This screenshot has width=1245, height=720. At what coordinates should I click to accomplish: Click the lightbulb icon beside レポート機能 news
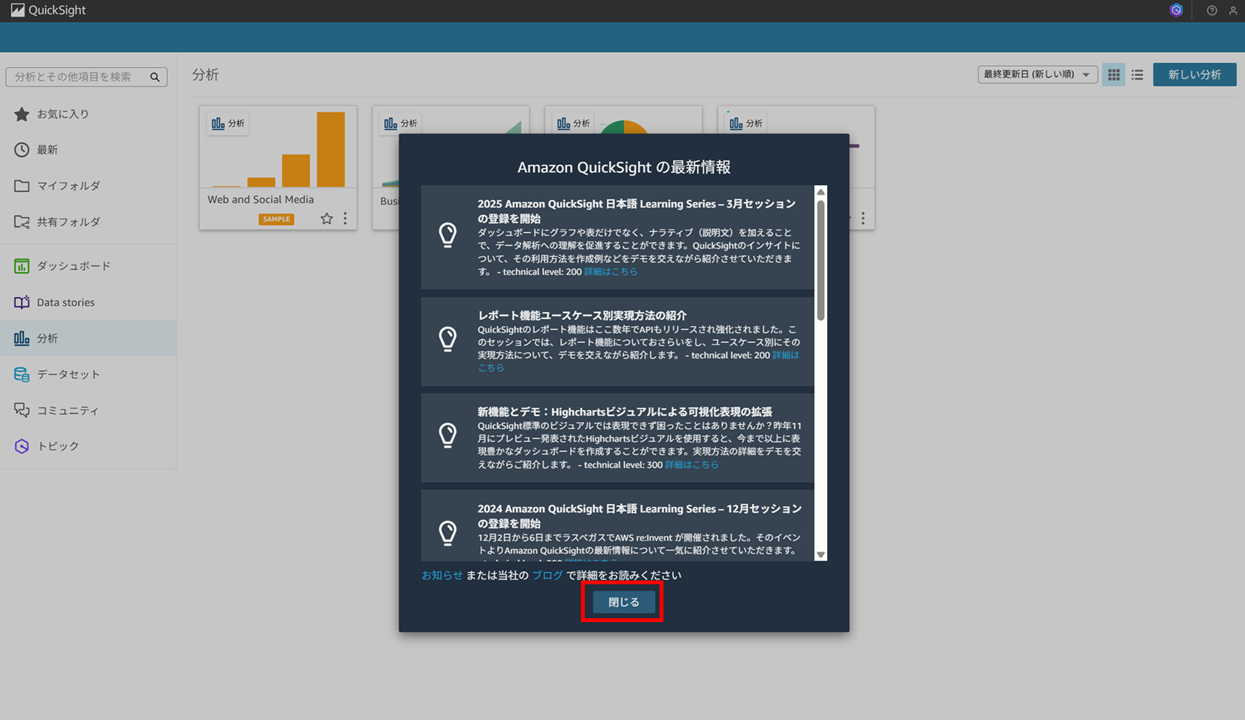tap(448, 339)
